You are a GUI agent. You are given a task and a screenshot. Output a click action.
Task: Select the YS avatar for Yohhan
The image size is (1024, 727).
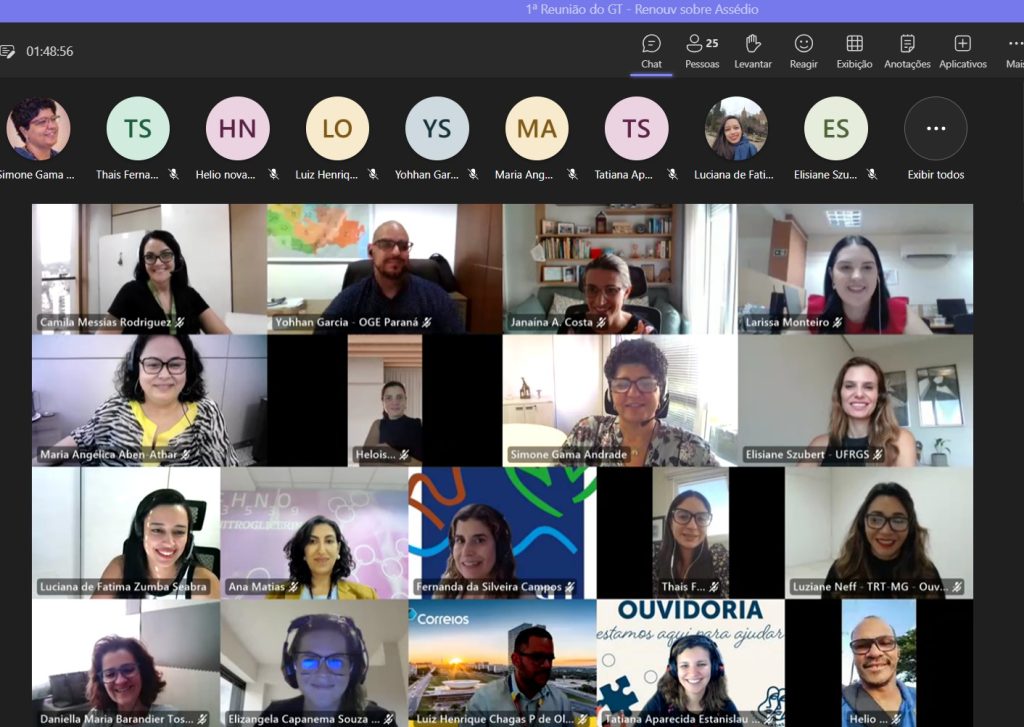(x=437, y=129)
